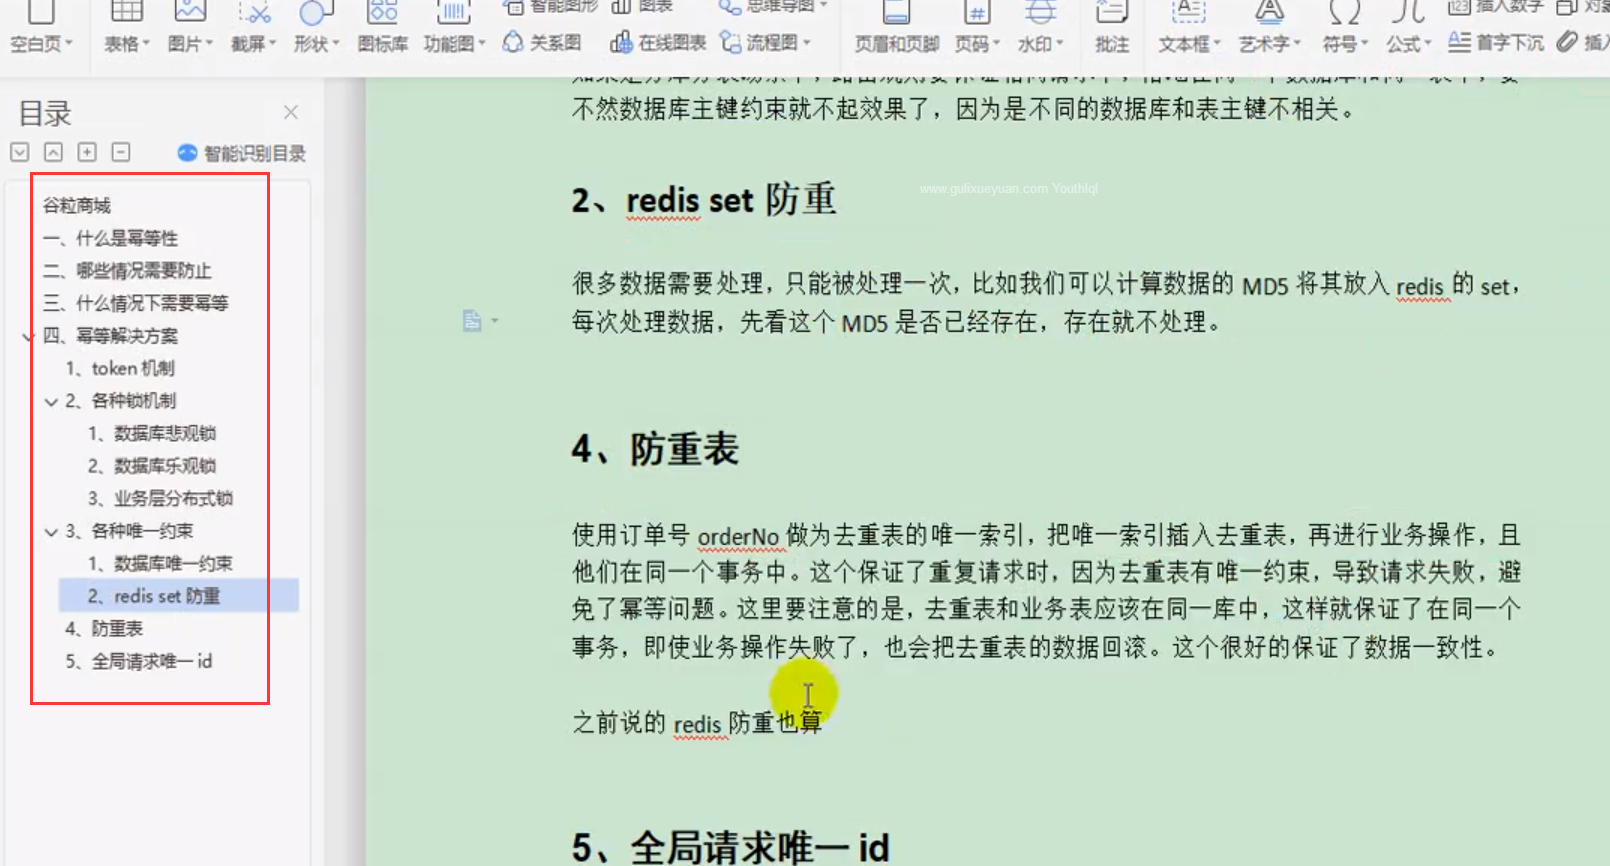
Task: Click the minus icon in outline panel toolbar
Action: [x=121, y=152]
